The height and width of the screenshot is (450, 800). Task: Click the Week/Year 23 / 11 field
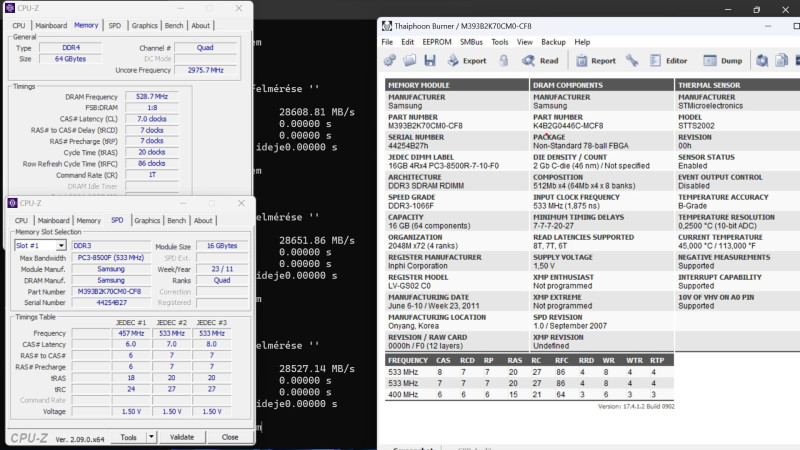[x=222, y=269]
